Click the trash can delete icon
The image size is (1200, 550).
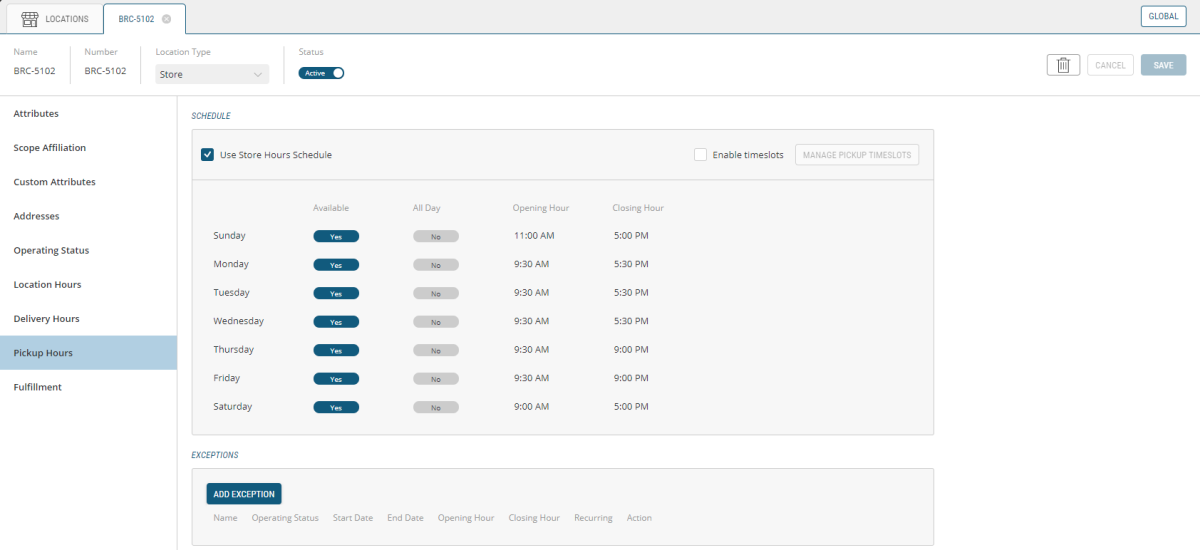click(1063, 65)
